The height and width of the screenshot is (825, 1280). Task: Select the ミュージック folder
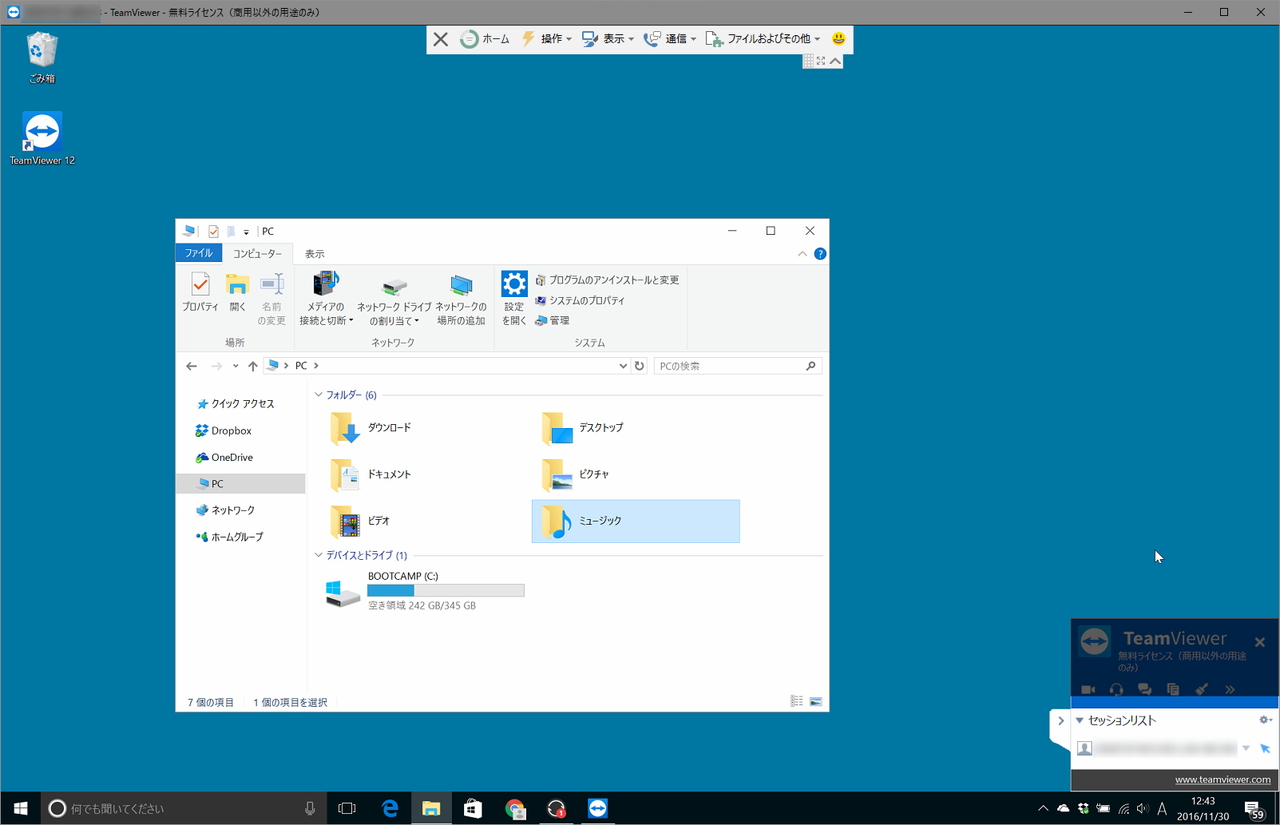(636, 522)
